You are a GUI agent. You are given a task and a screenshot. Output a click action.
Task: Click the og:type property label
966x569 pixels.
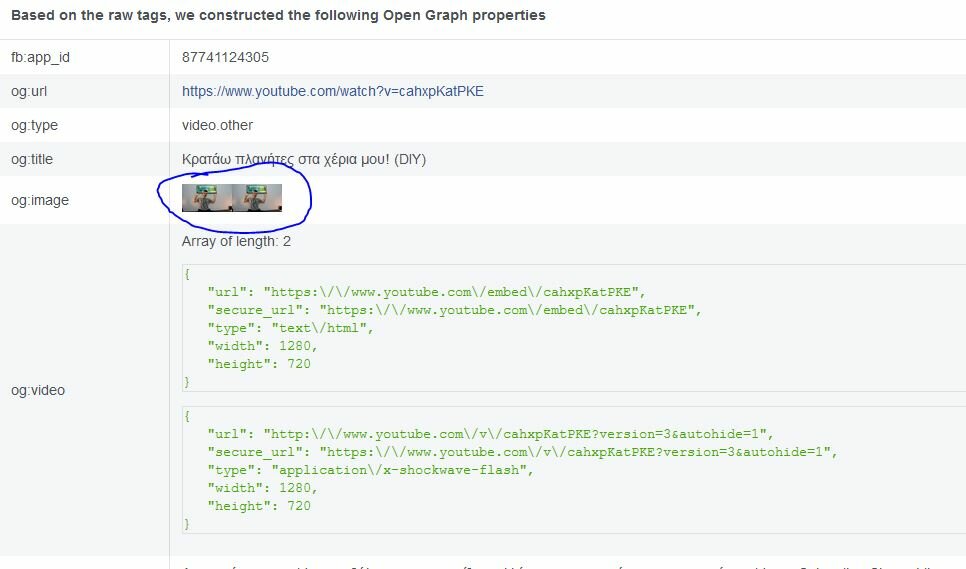(34, 126)
